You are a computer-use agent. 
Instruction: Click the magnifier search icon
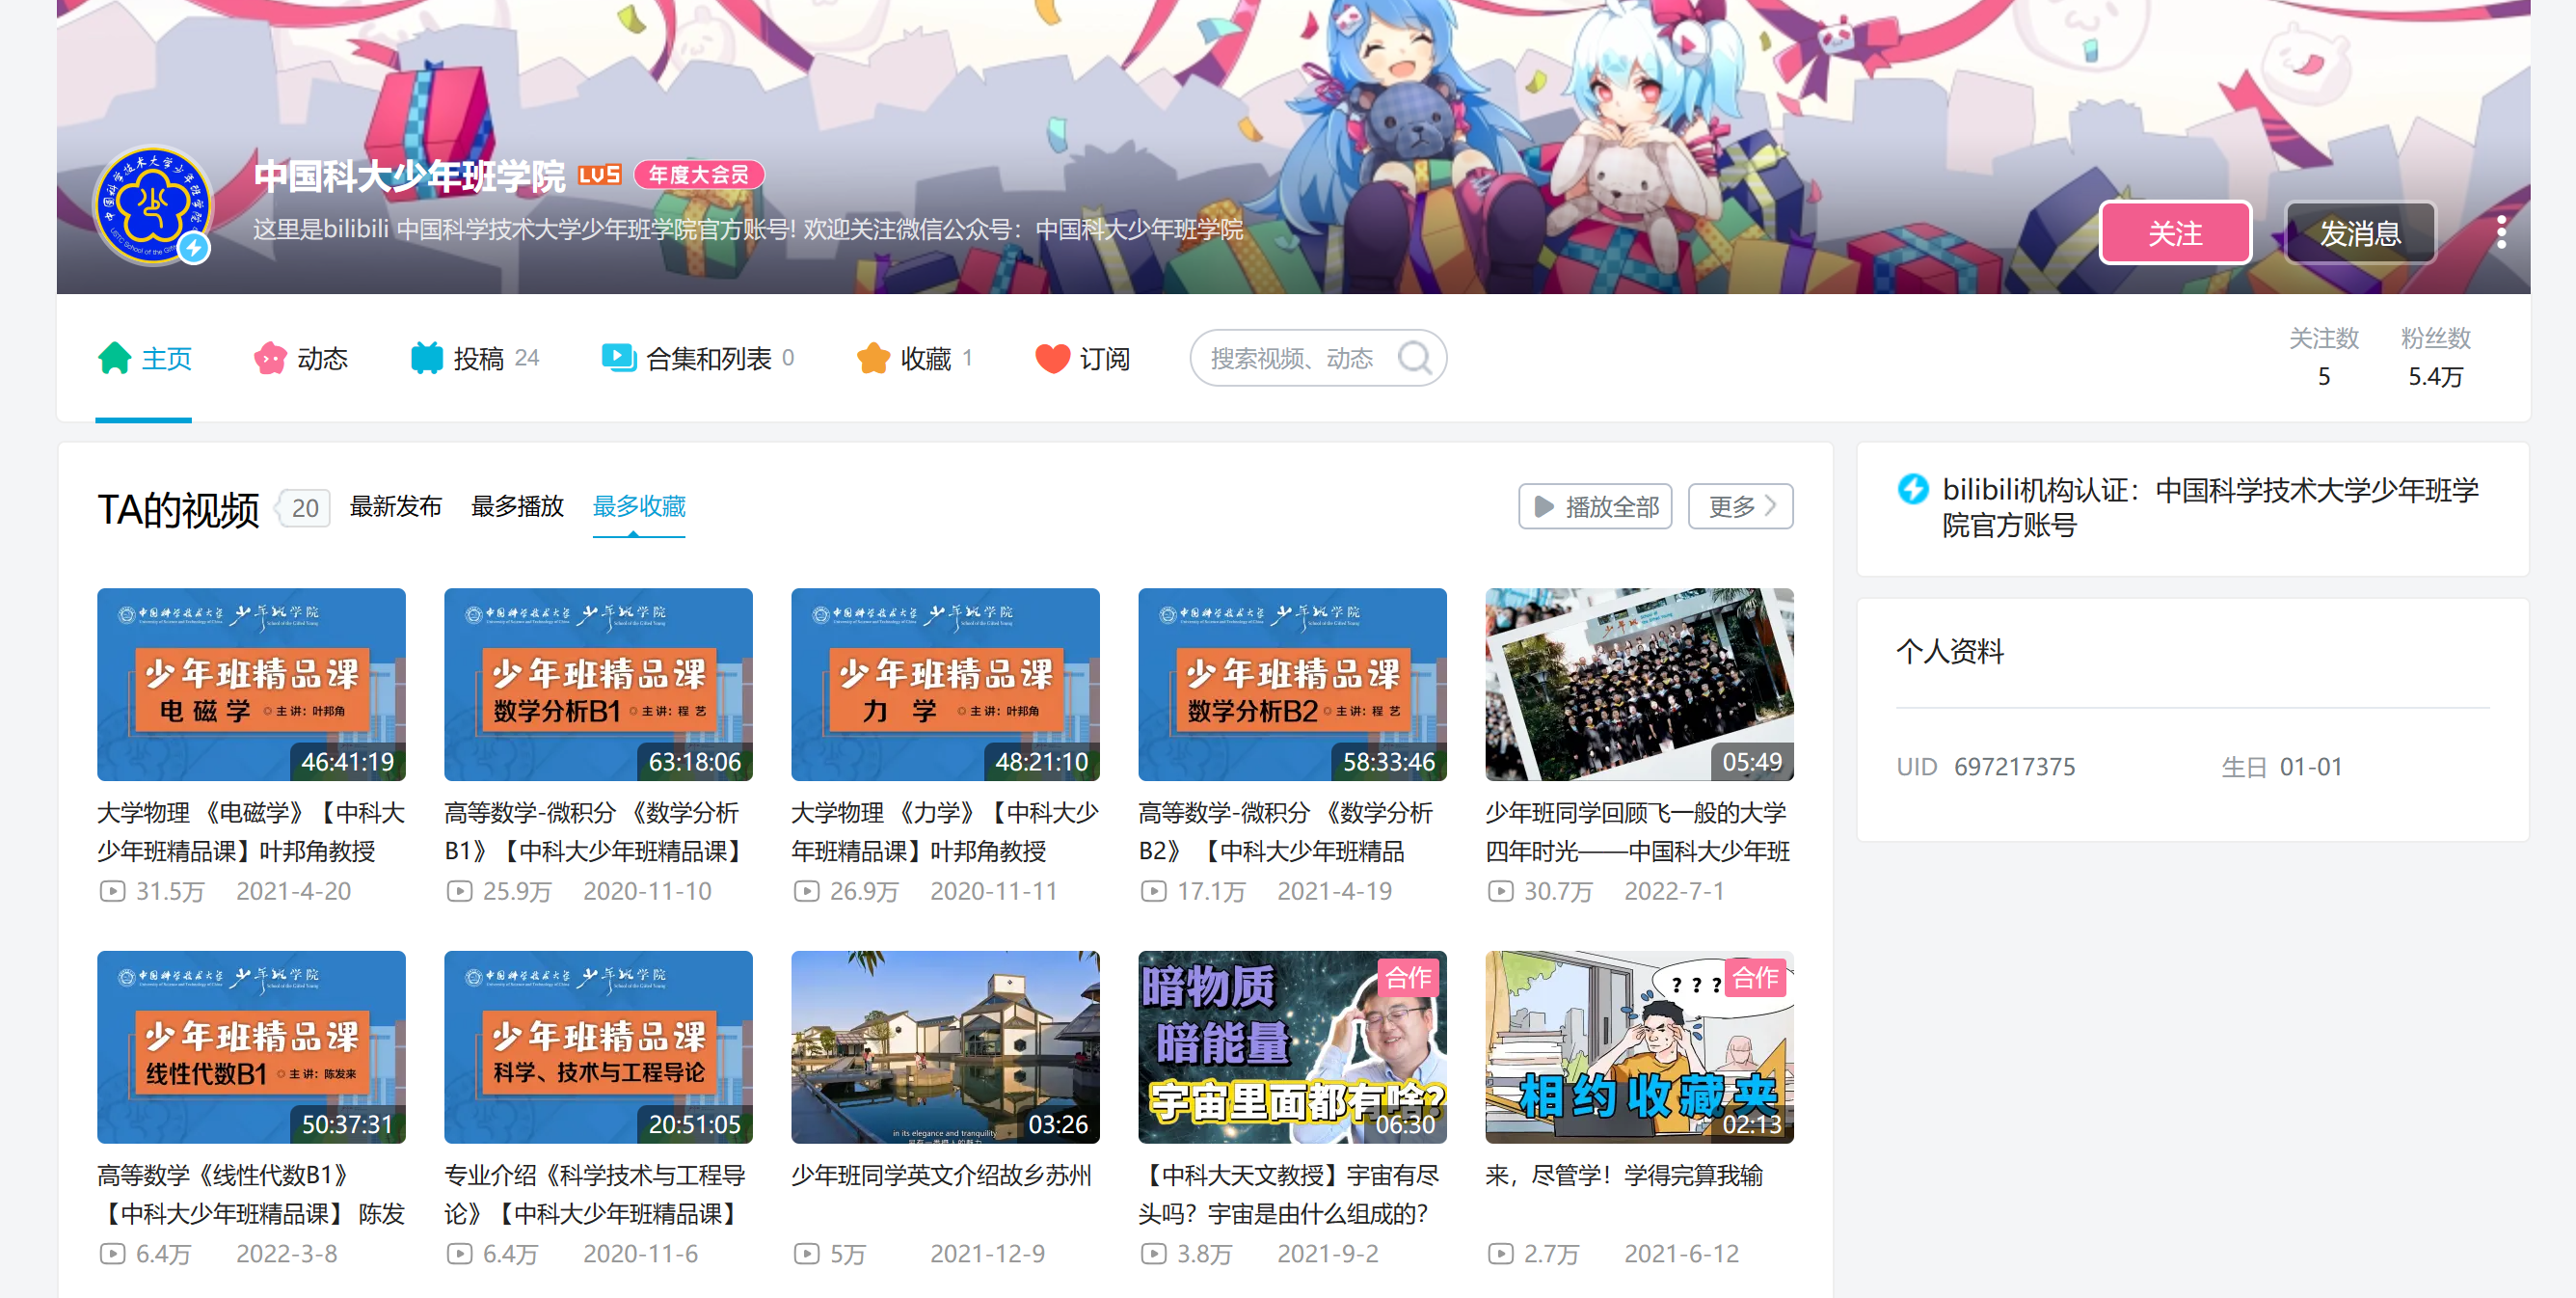[x=1414, y=358]
